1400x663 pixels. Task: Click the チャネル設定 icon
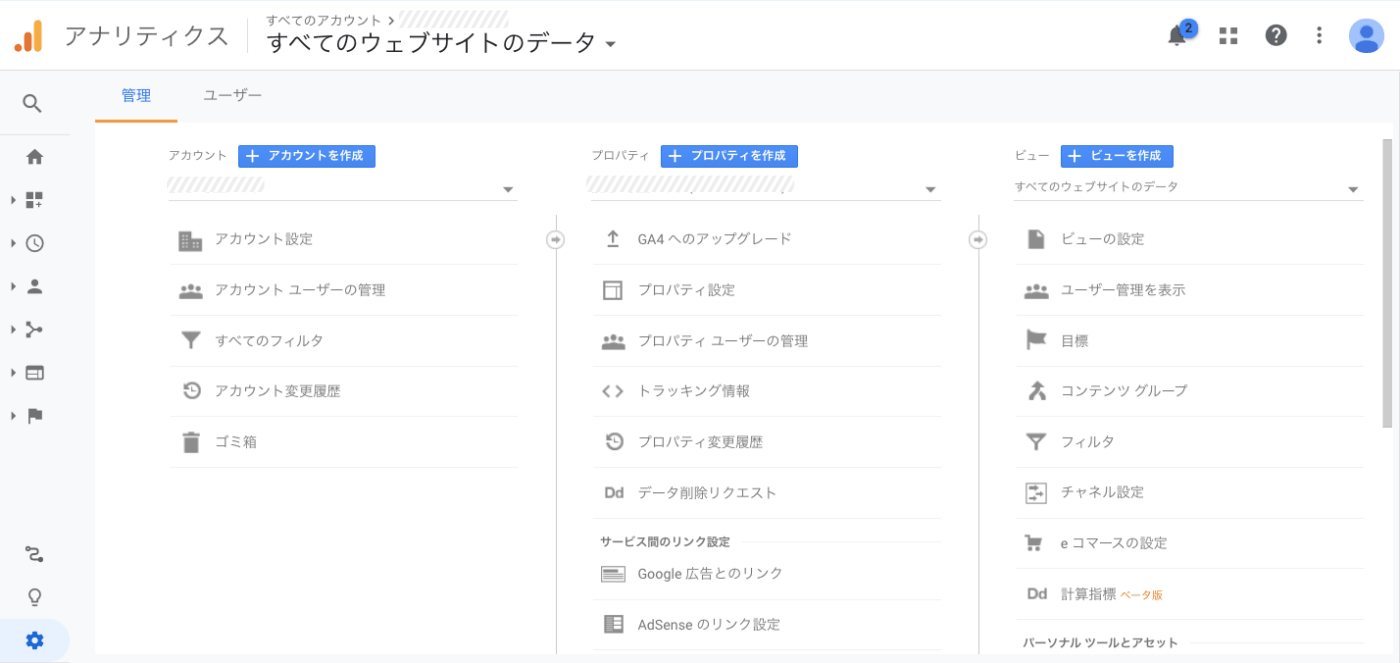click(x=1036, y=492)
